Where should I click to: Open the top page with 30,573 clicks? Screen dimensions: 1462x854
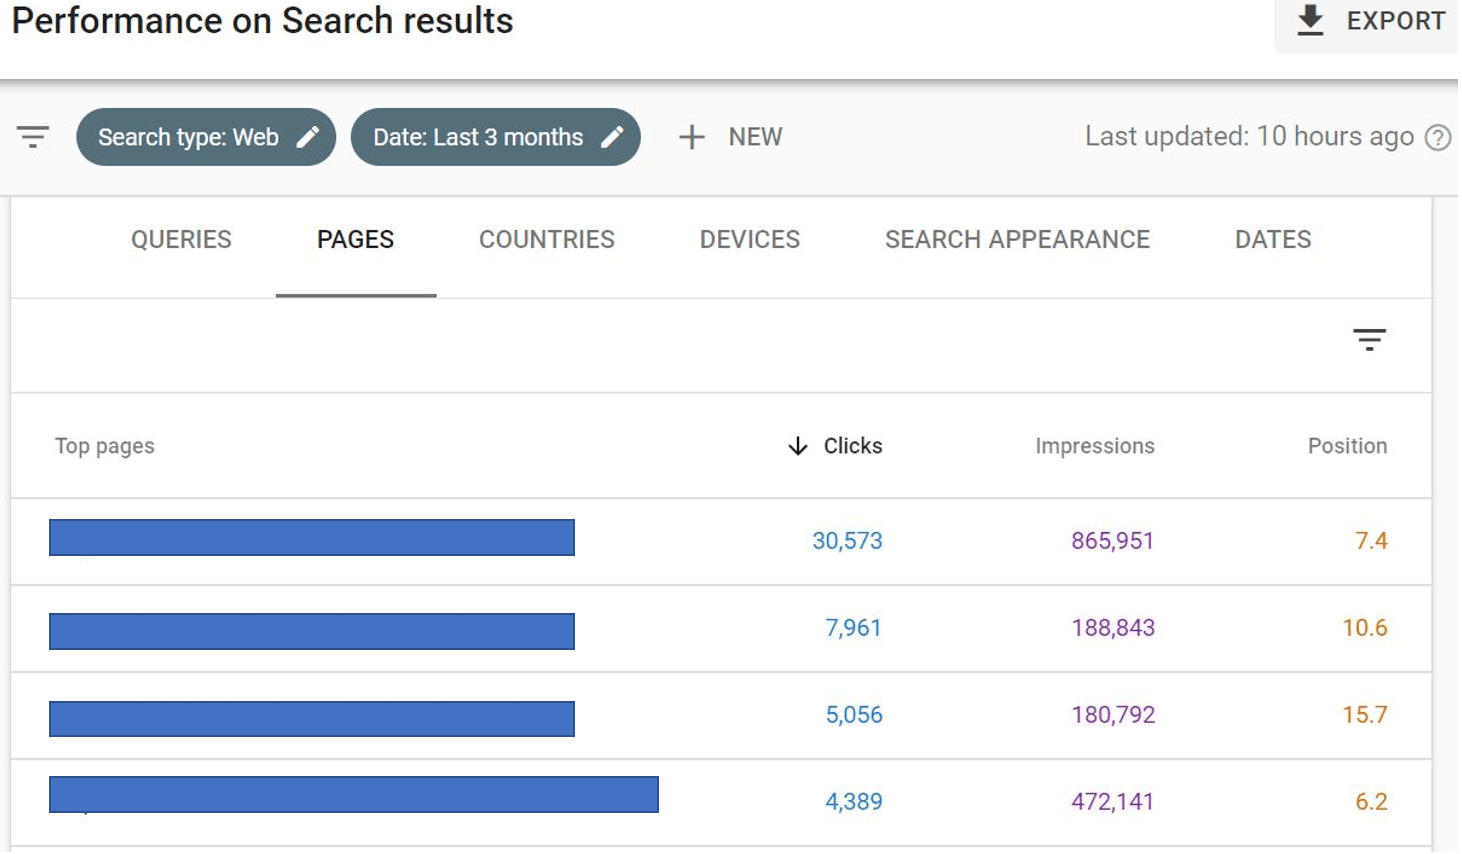tap(310, 540)
